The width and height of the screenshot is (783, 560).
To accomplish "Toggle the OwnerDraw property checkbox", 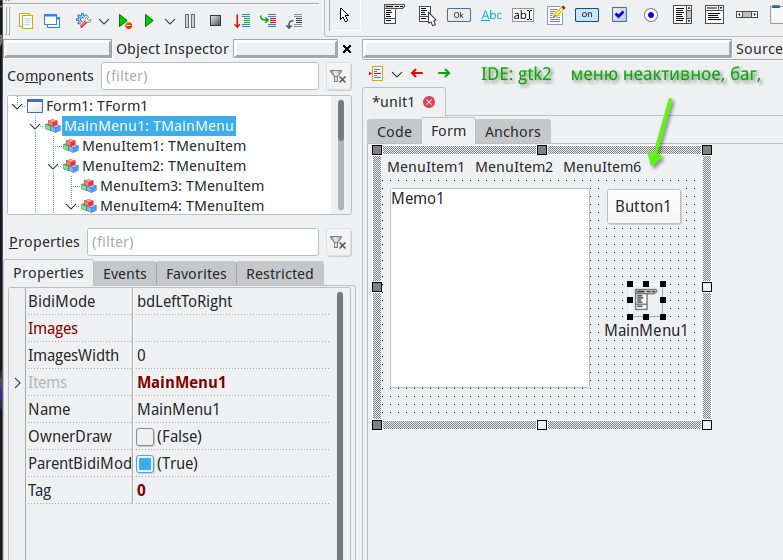I will 145,437.
